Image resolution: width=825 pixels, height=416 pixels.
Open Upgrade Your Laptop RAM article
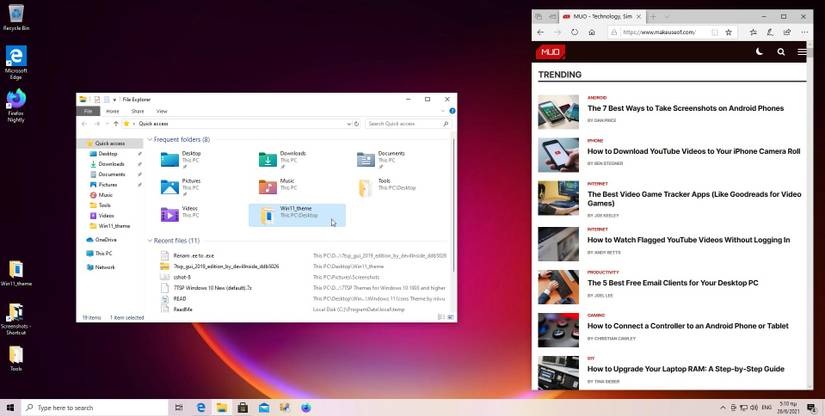tap(686, 369)
